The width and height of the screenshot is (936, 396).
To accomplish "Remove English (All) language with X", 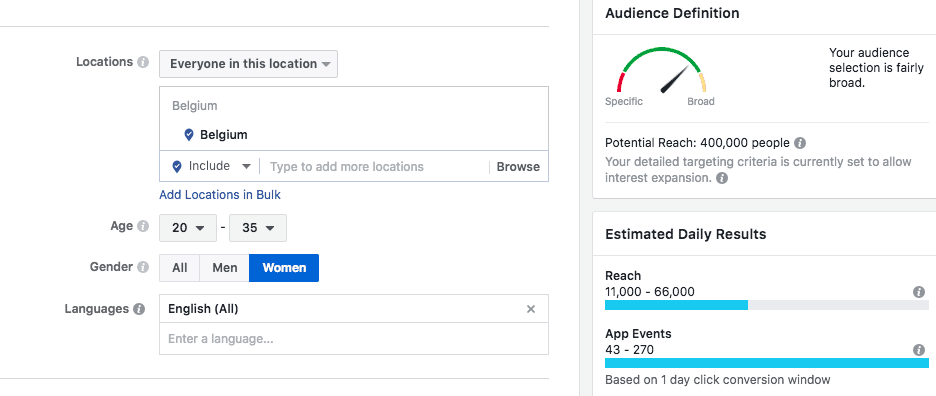I will pos(531,309).
